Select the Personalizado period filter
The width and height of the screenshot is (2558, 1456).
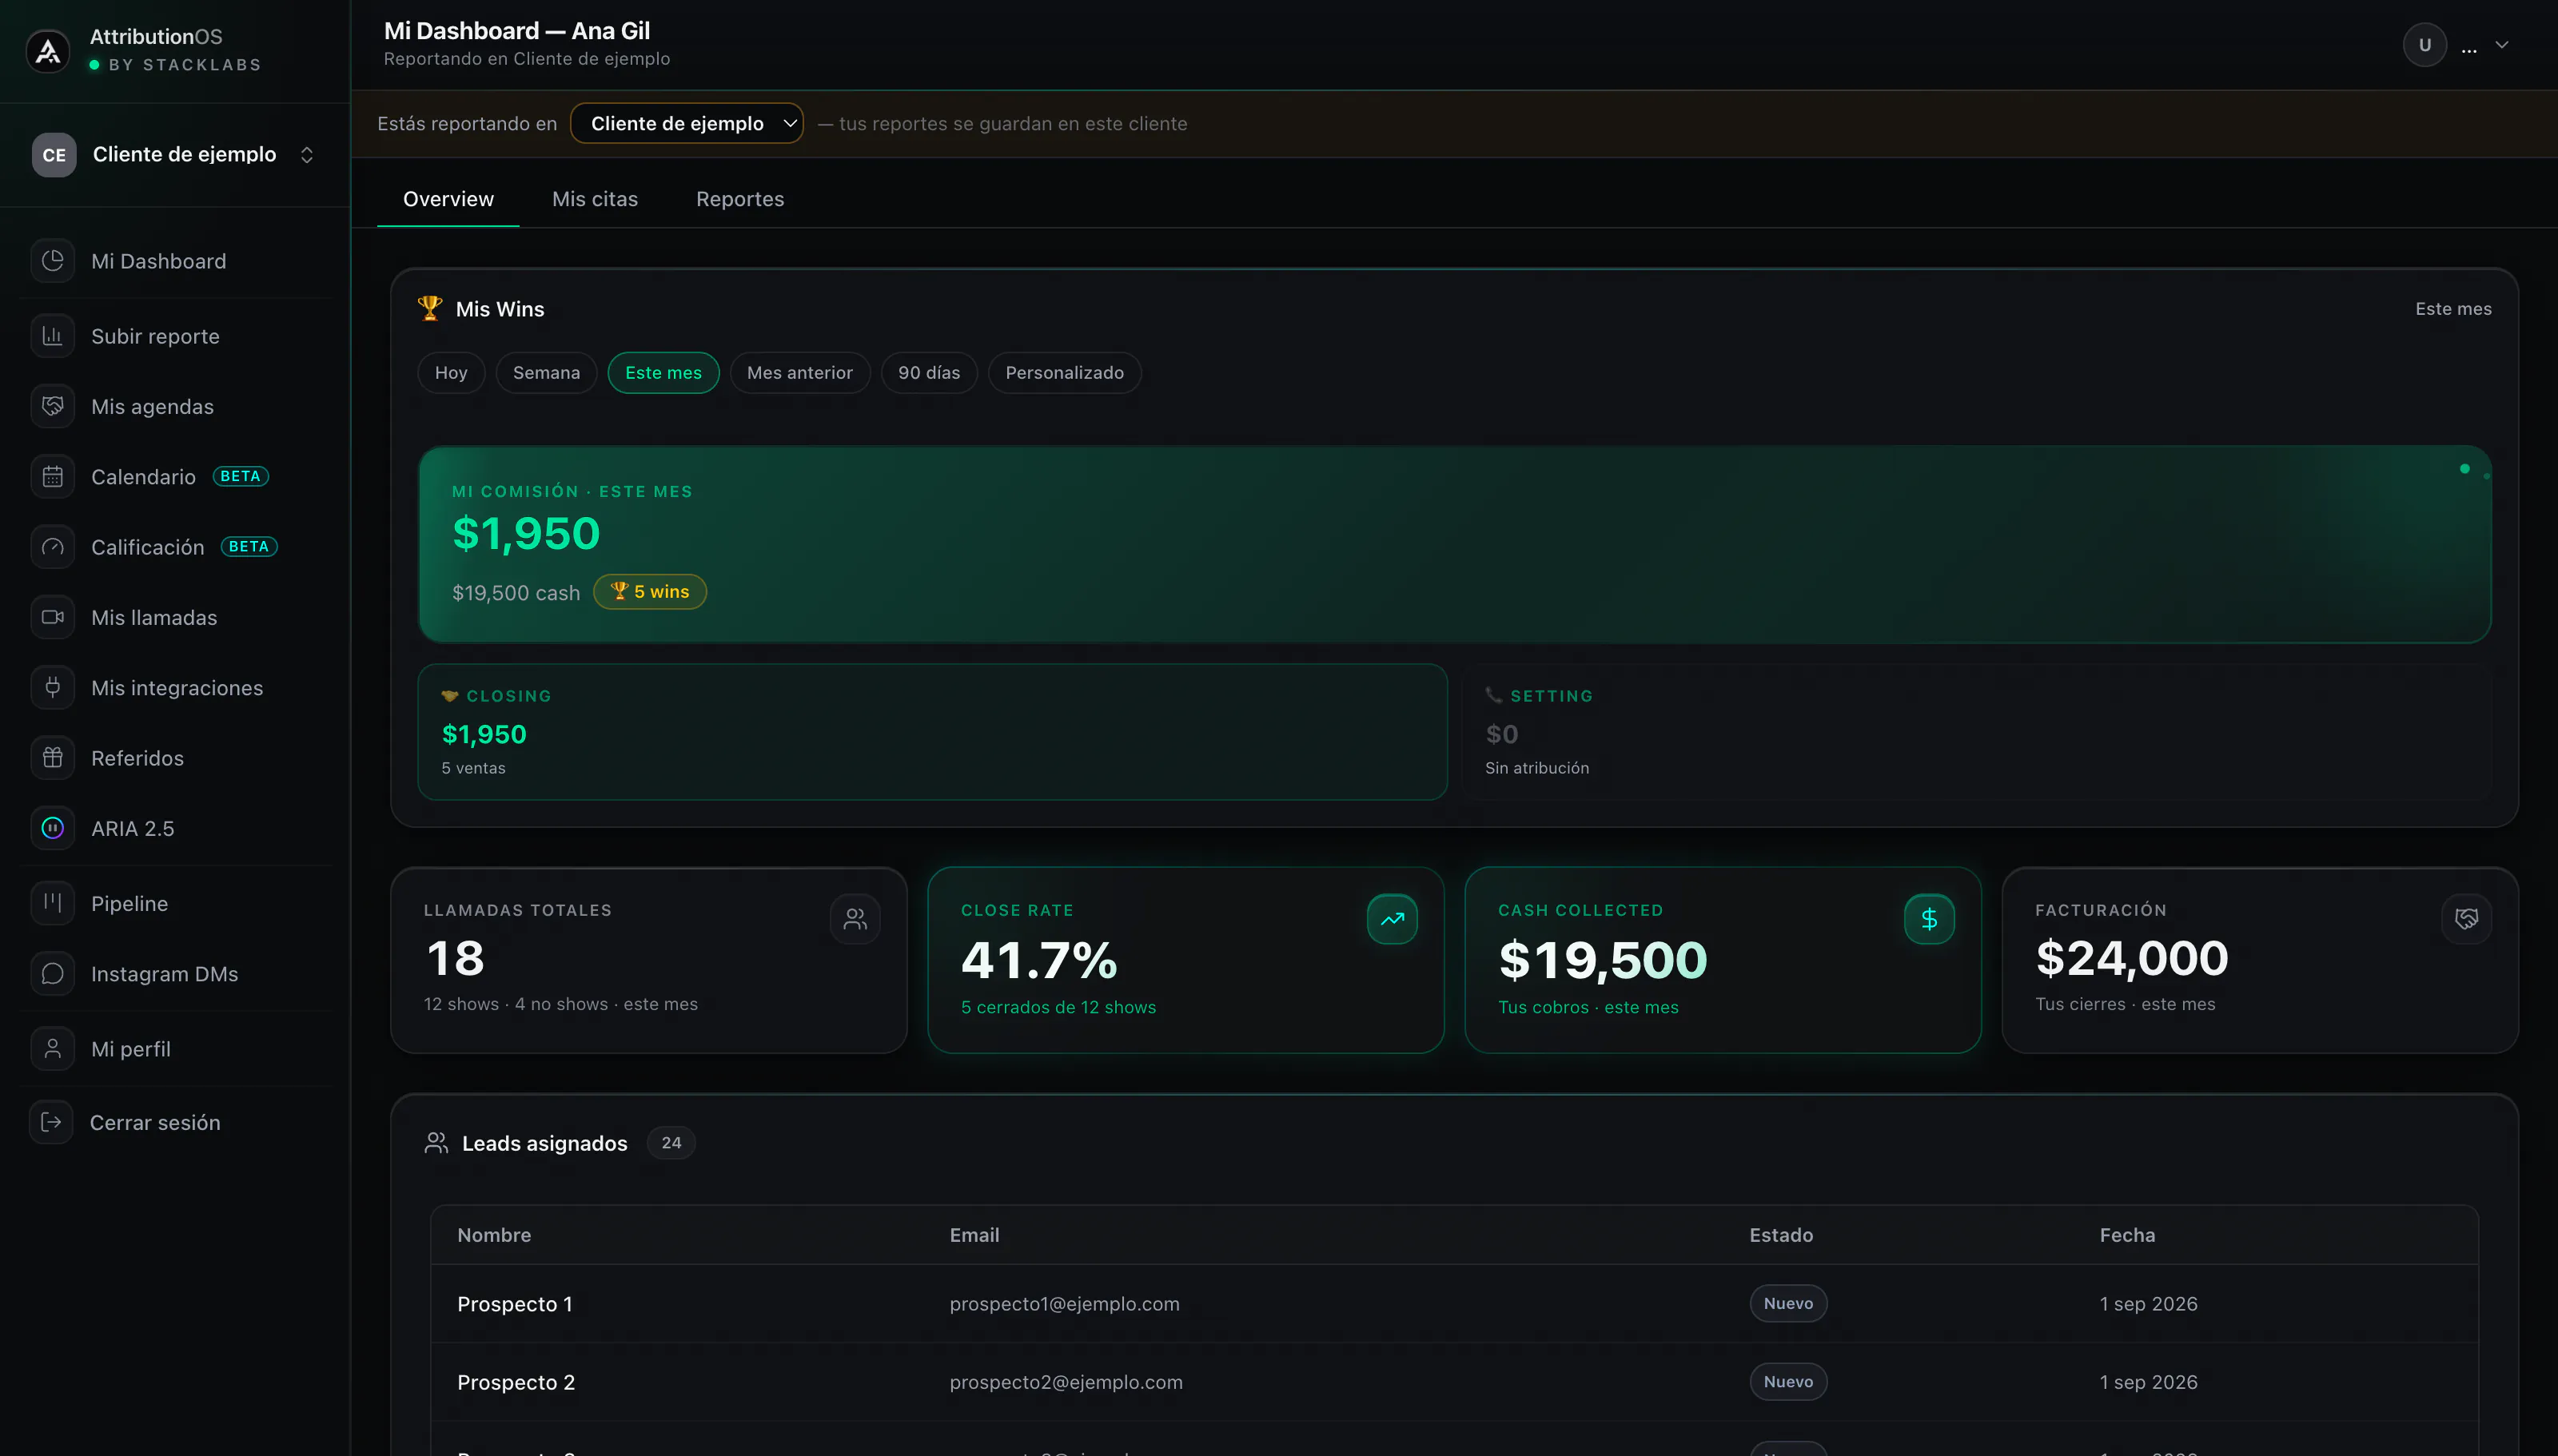click(1064, 373)
